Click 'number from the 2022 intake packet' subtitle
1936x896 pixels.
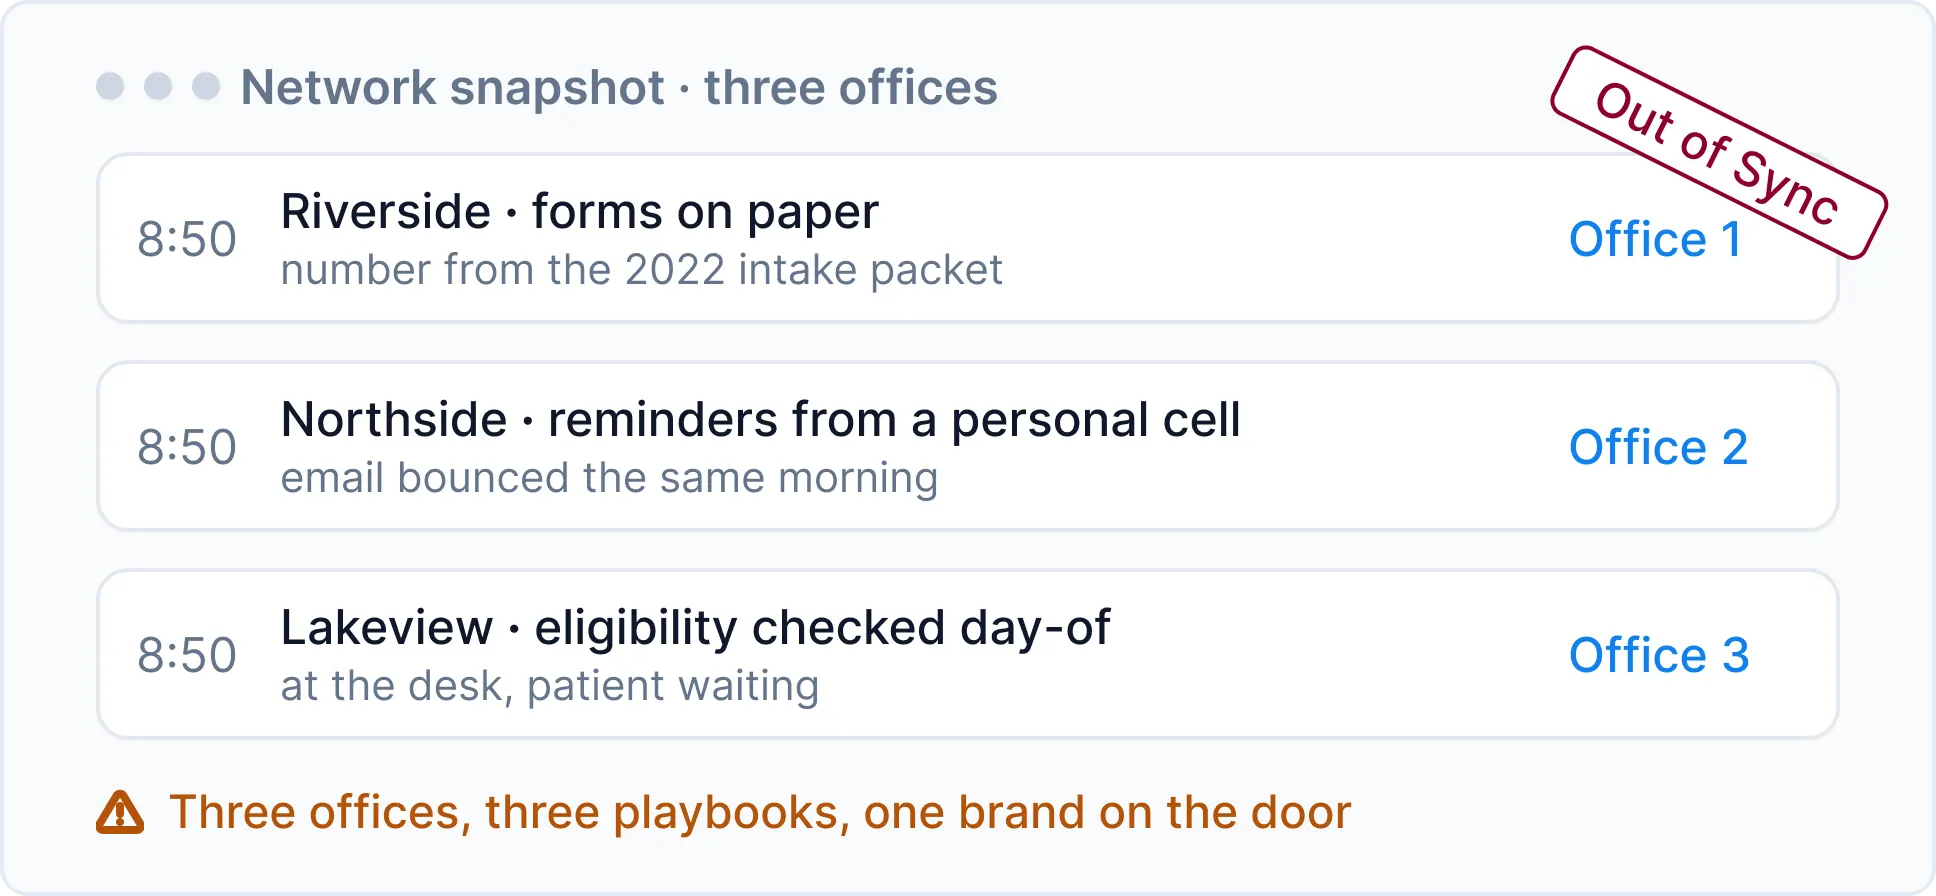coord(641,270)
